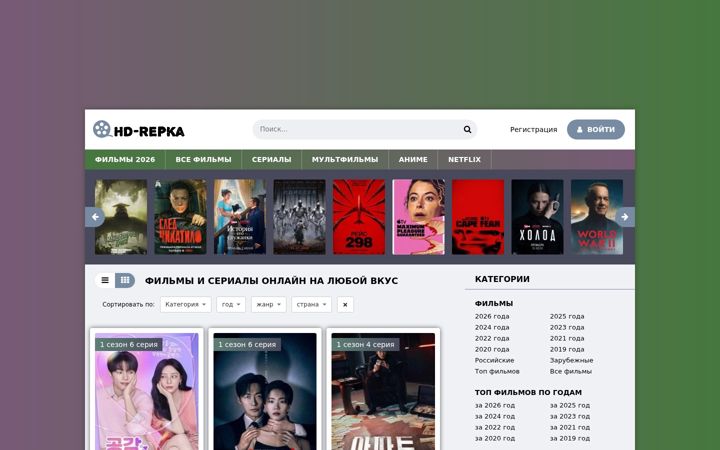The image size is (720, 450).
Task: Click the carousel right arrow
Action: pyautogui.click(x=625, y=217)
